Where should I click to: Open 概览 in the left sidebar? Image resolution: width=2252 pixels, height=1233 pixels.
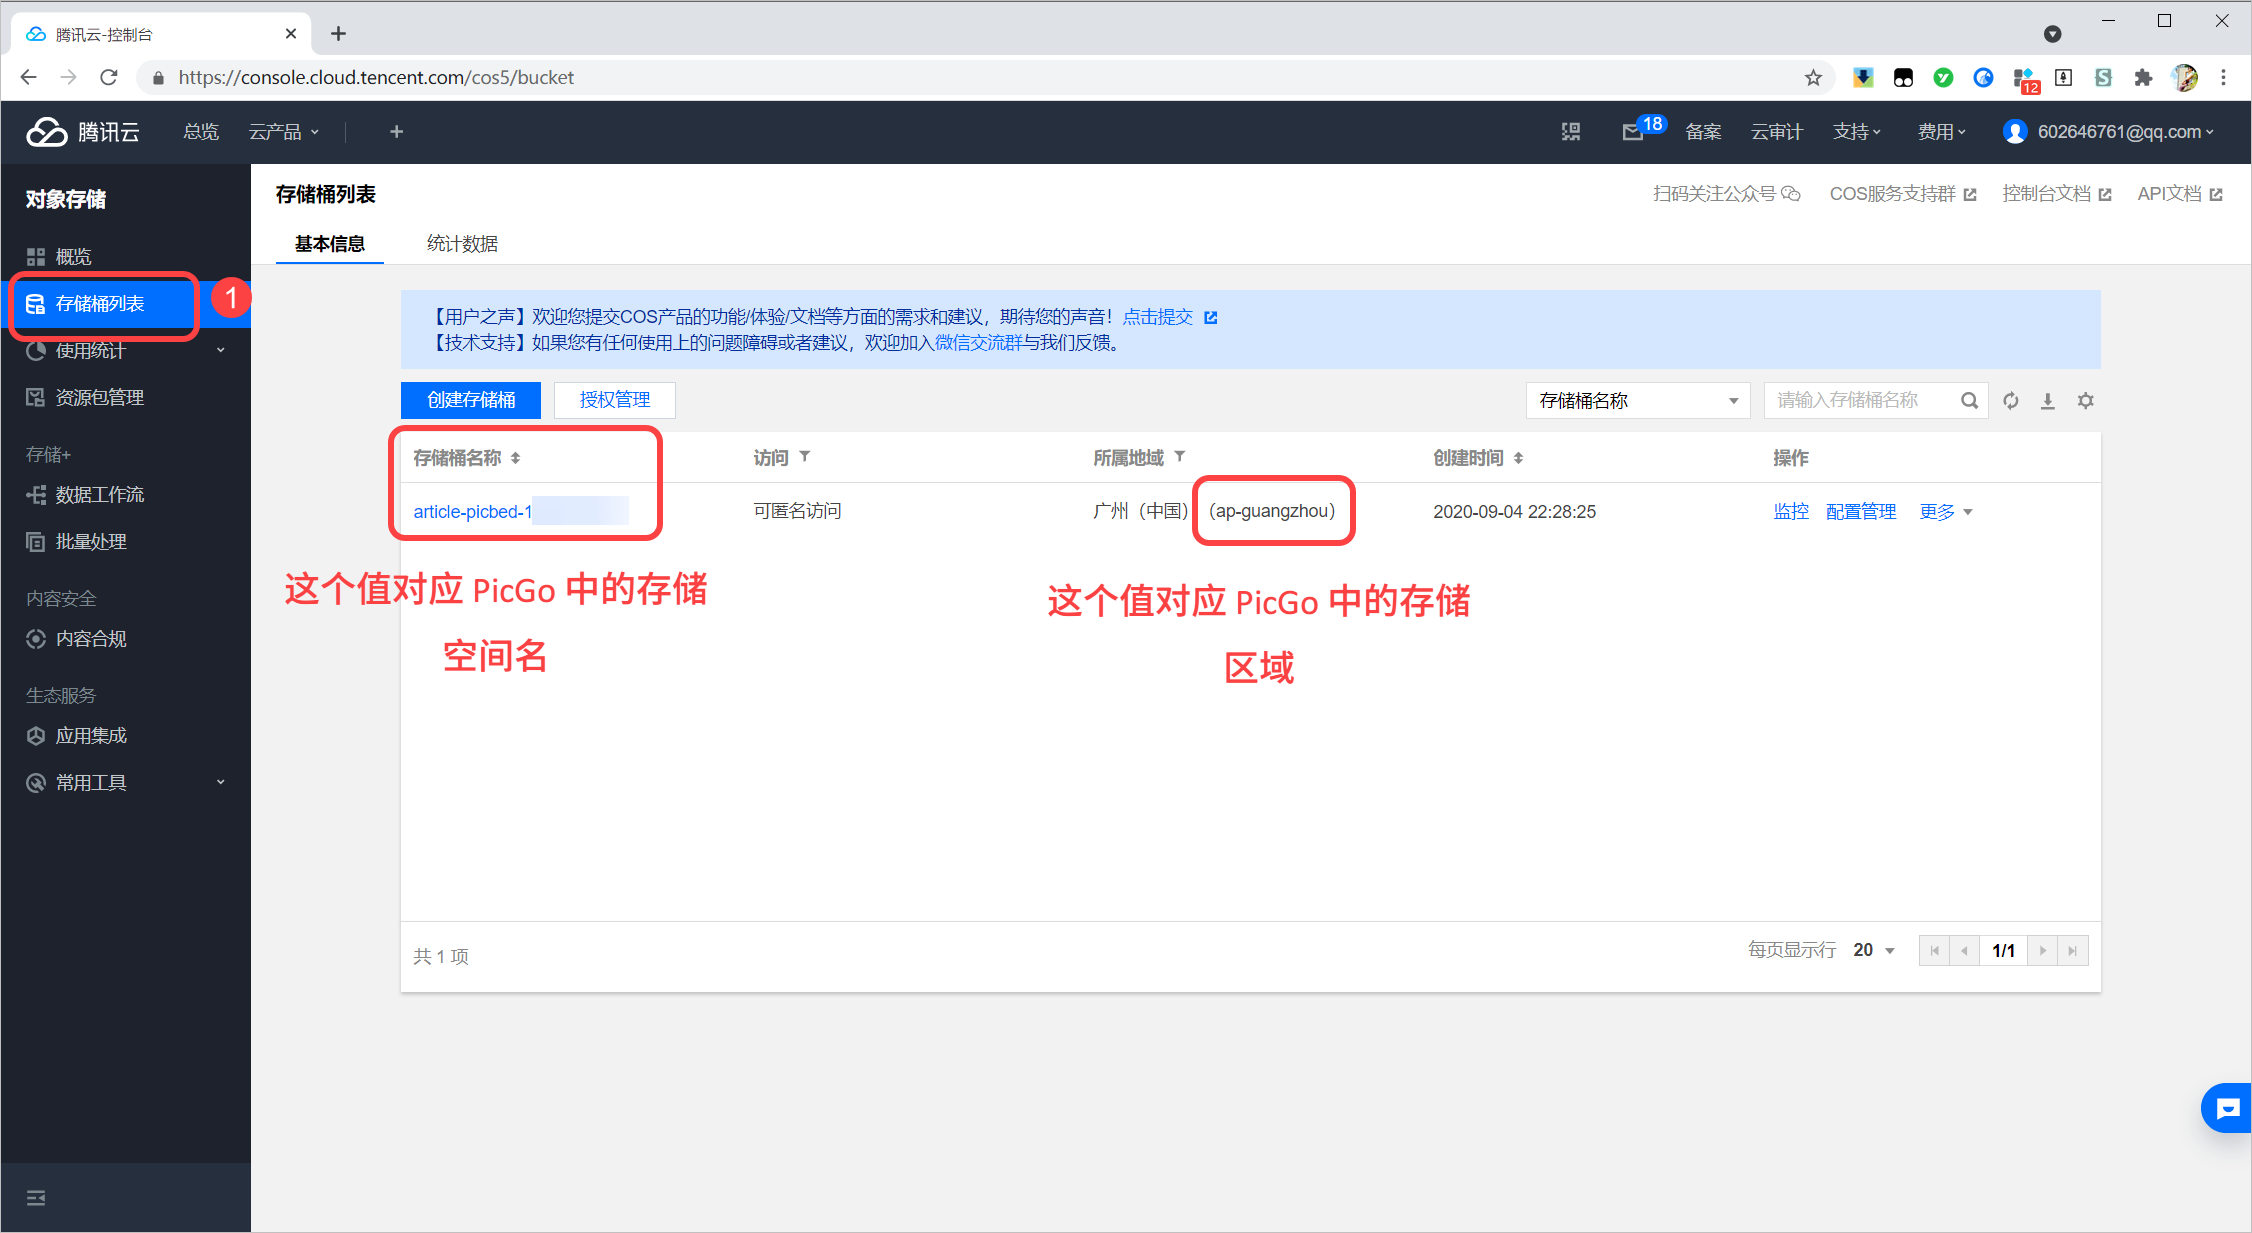tap(73, 257)
